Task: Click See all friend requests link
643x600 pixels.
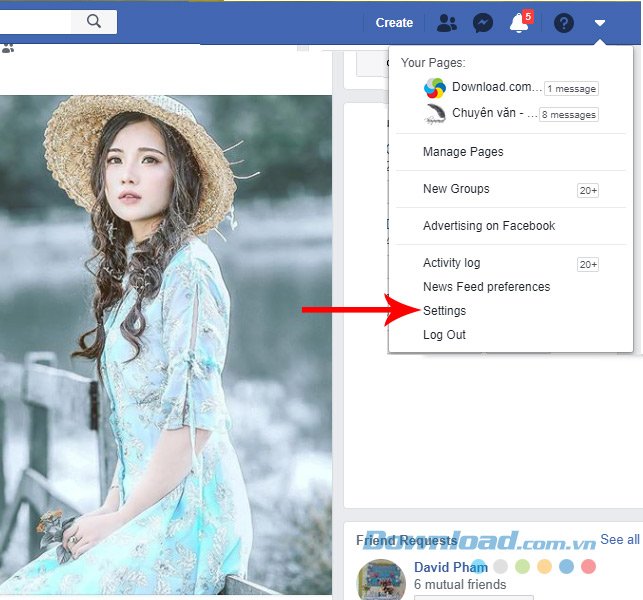Action: [x=620, y=539]
